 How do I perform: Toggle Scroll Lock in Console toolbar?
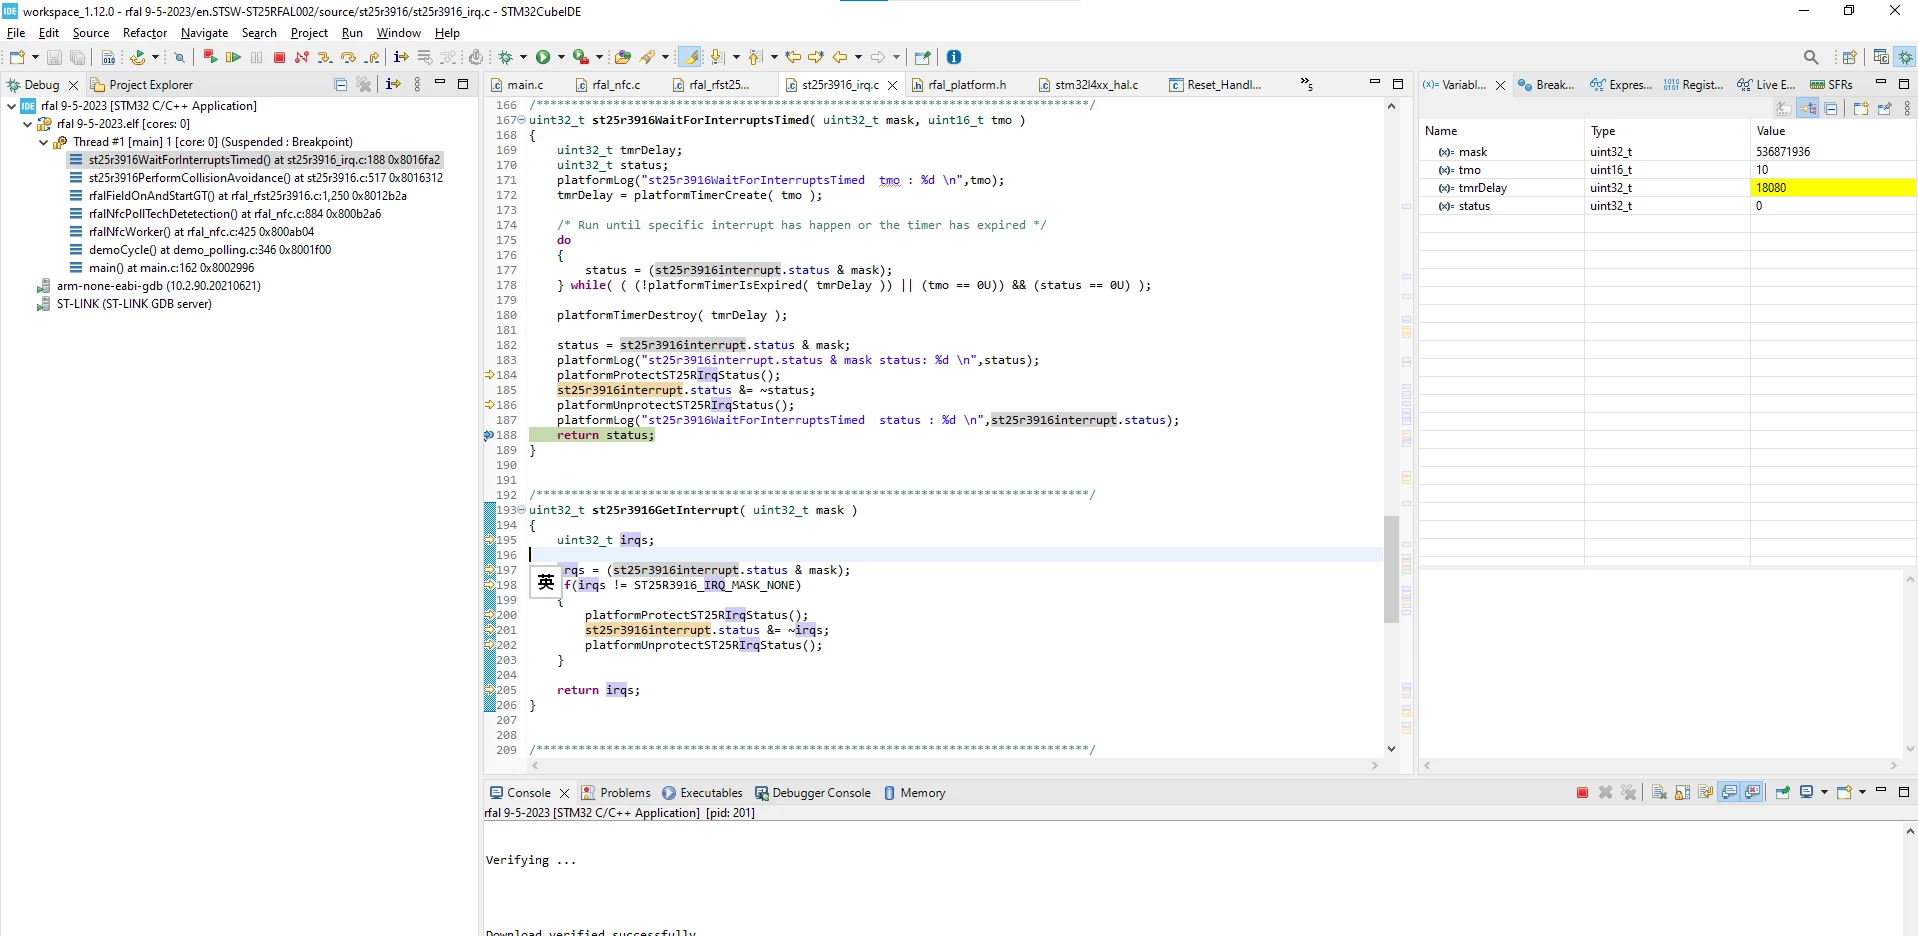tap(1682, 792)
